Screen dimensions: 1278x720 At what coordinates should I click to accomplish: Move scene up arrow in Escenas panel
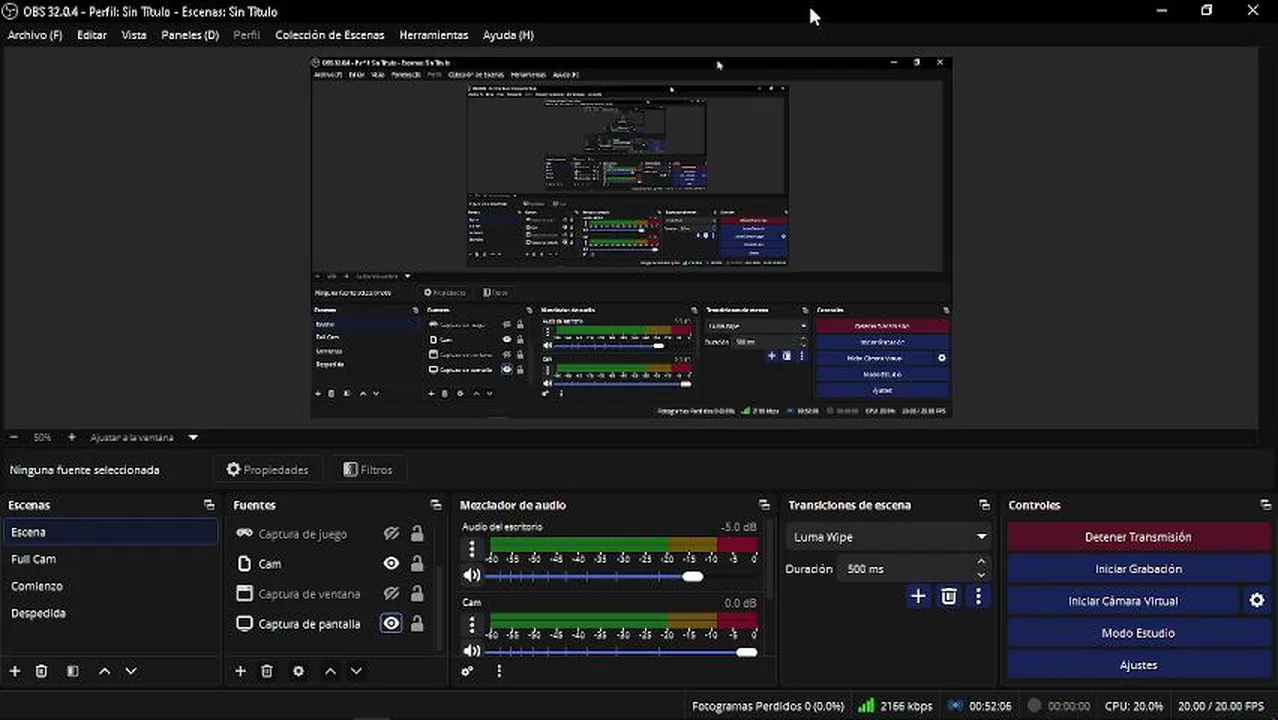point(104,671)
